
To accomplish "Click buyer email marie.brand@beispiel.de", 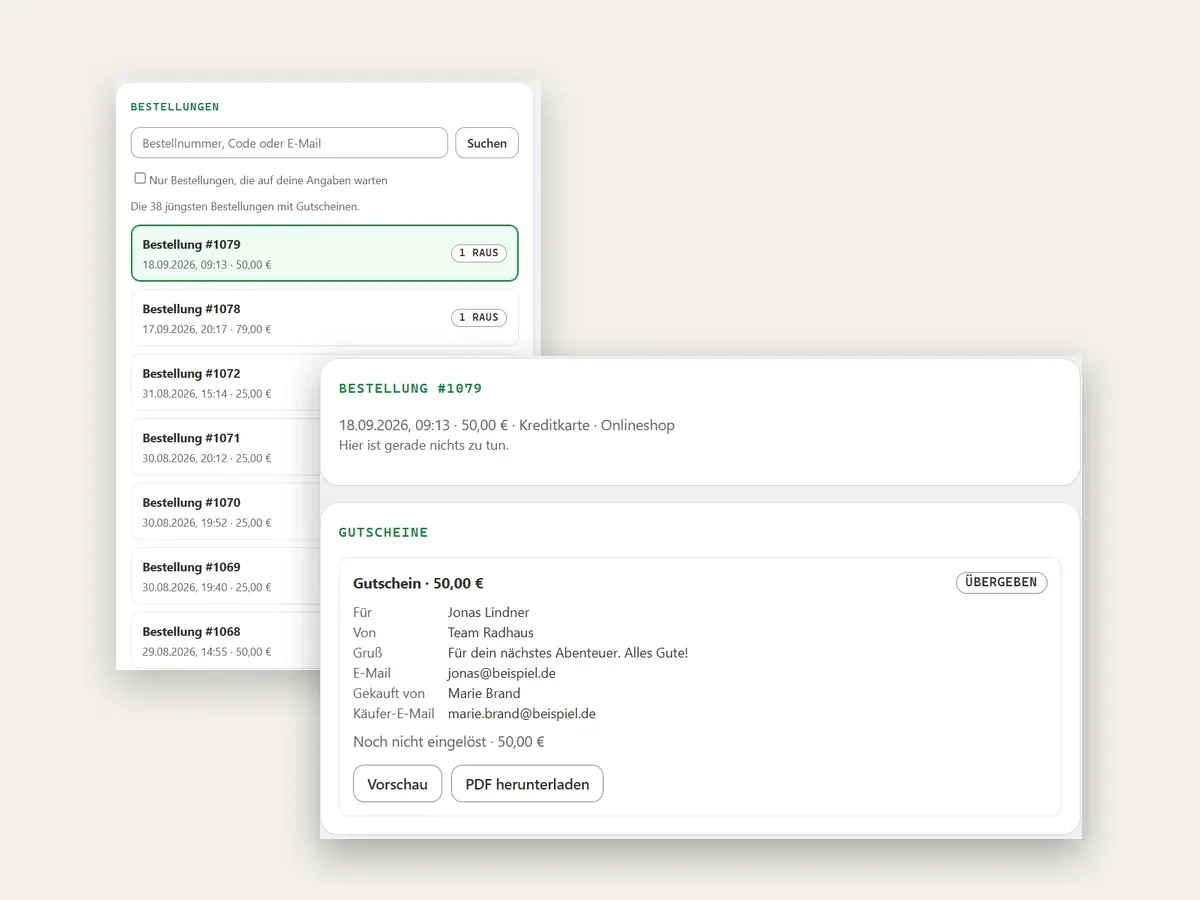I will [521, 714].
